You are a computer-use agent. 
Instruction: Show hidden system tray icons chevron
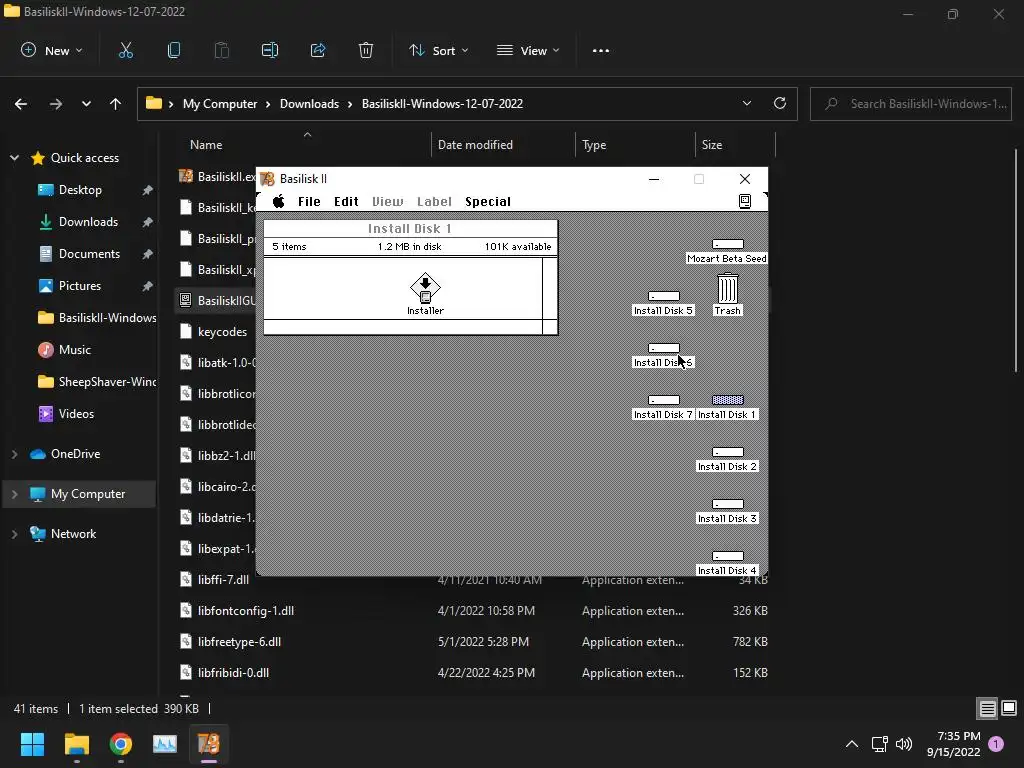click(852, 744)
